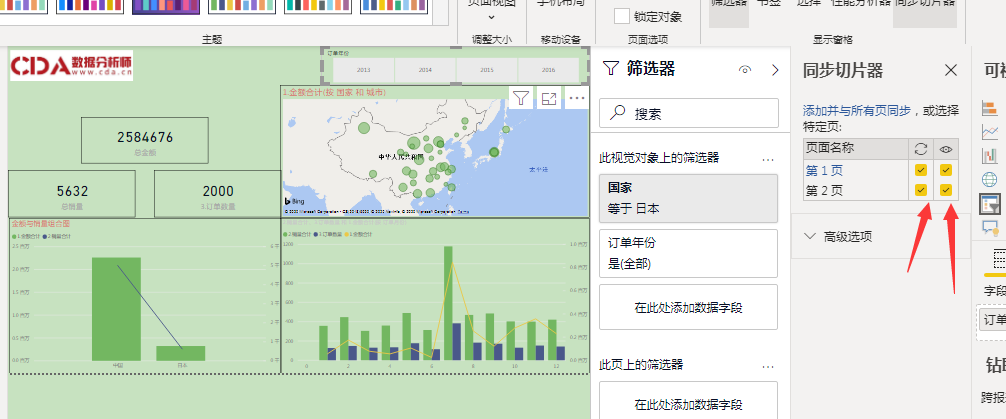
Task: Click the CDA数据分析师 logo image
Action: click(x=71, y=65)
